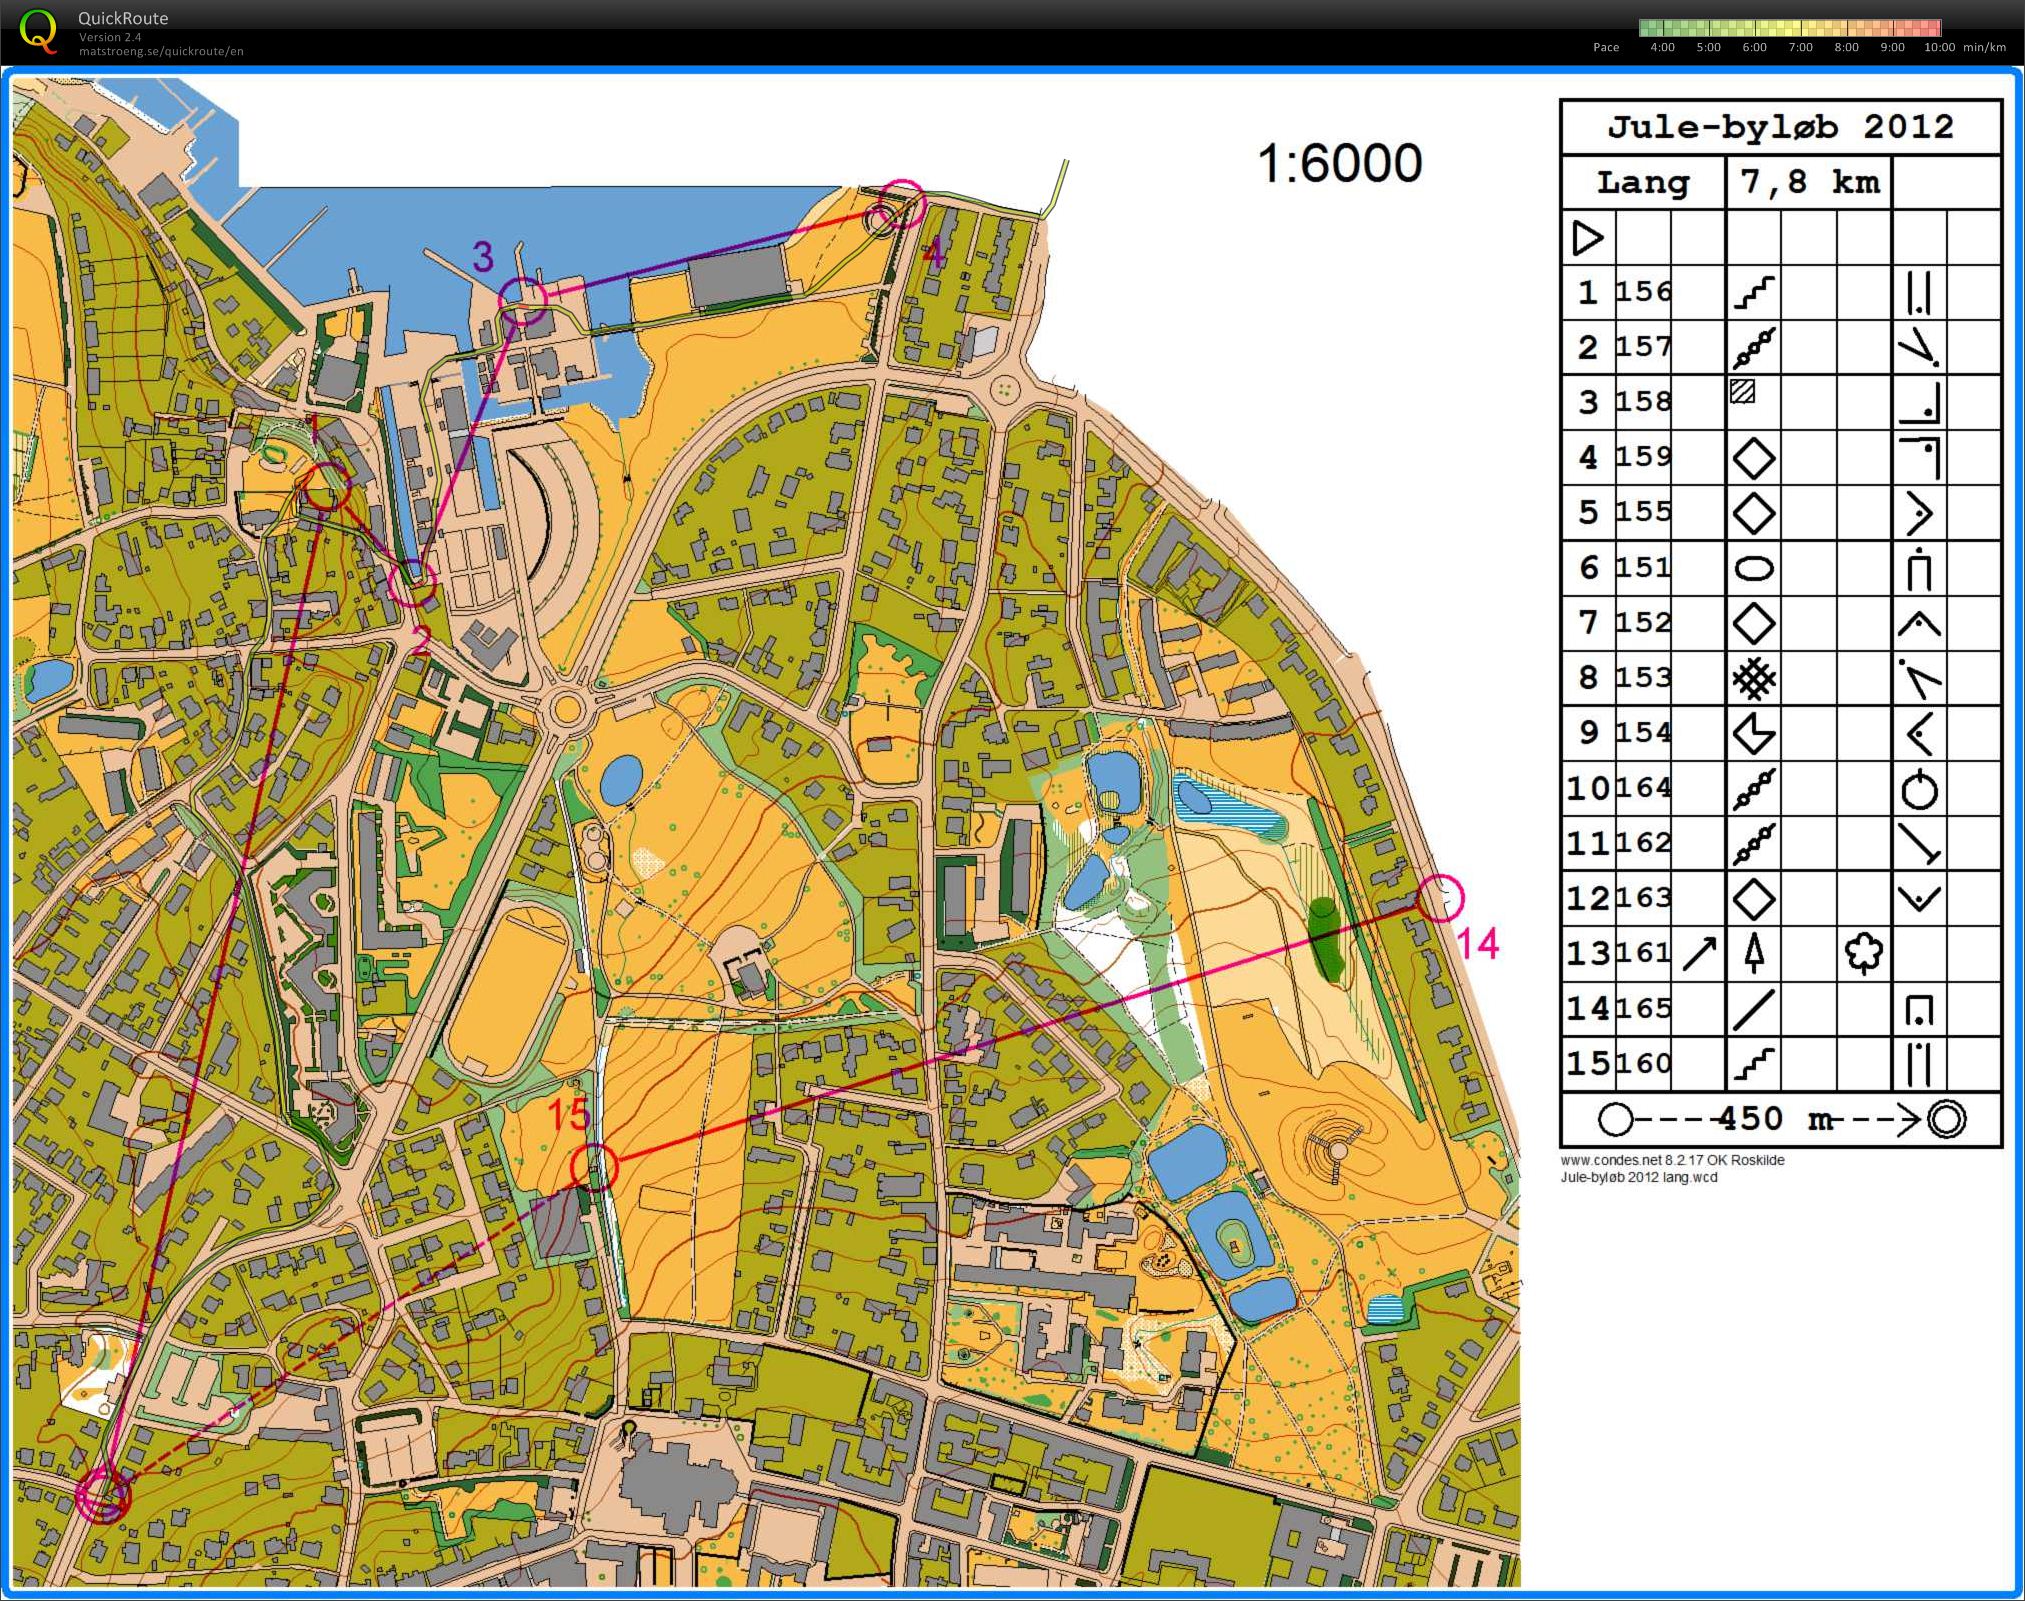Screen dimensions: 2025x1601
Task: Click the corner symbol in row 3
Action: [1920, 403]
